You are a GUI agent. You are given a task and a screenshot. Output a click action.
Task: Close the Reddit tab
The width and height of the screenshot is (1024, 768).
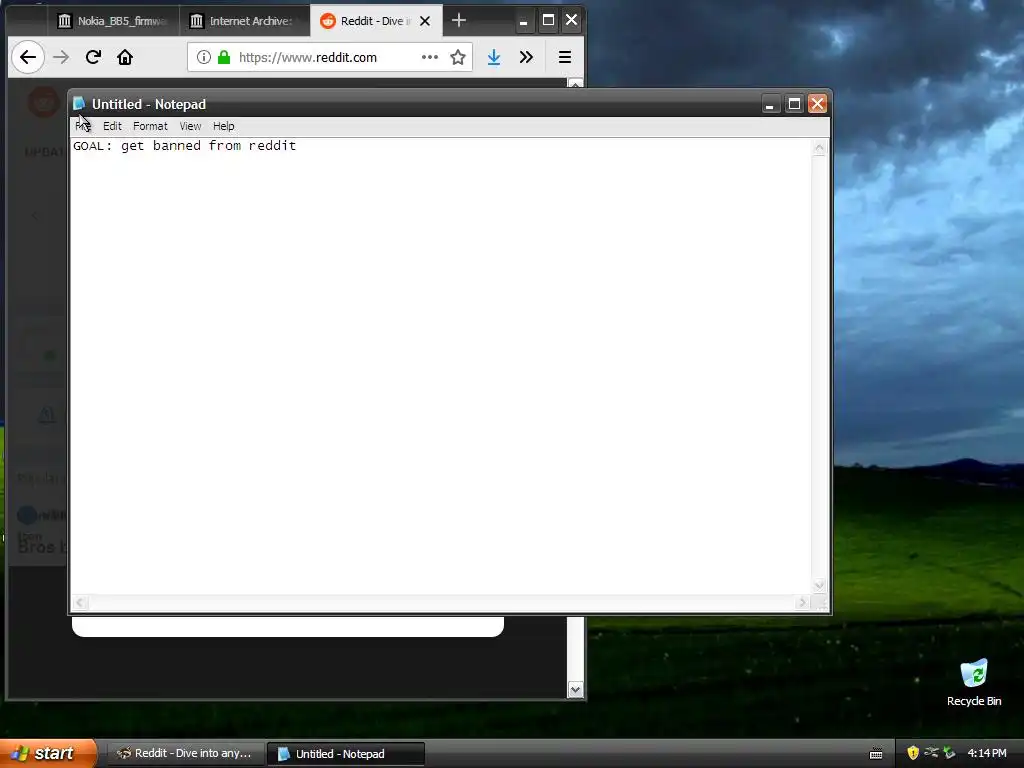pyautogui.click(x=425, y=21)
